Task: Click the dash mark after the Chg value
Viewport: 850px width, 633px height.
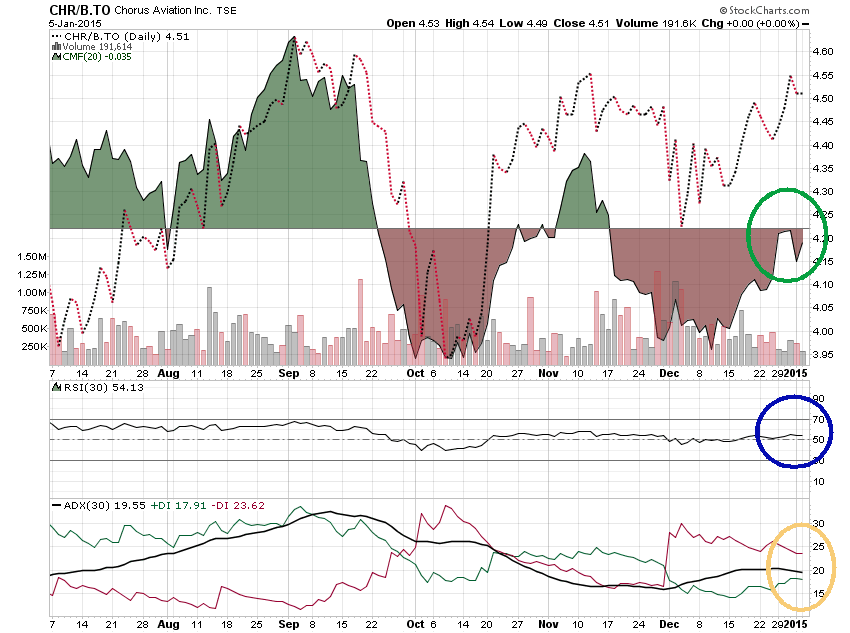Action: [806, 24]
